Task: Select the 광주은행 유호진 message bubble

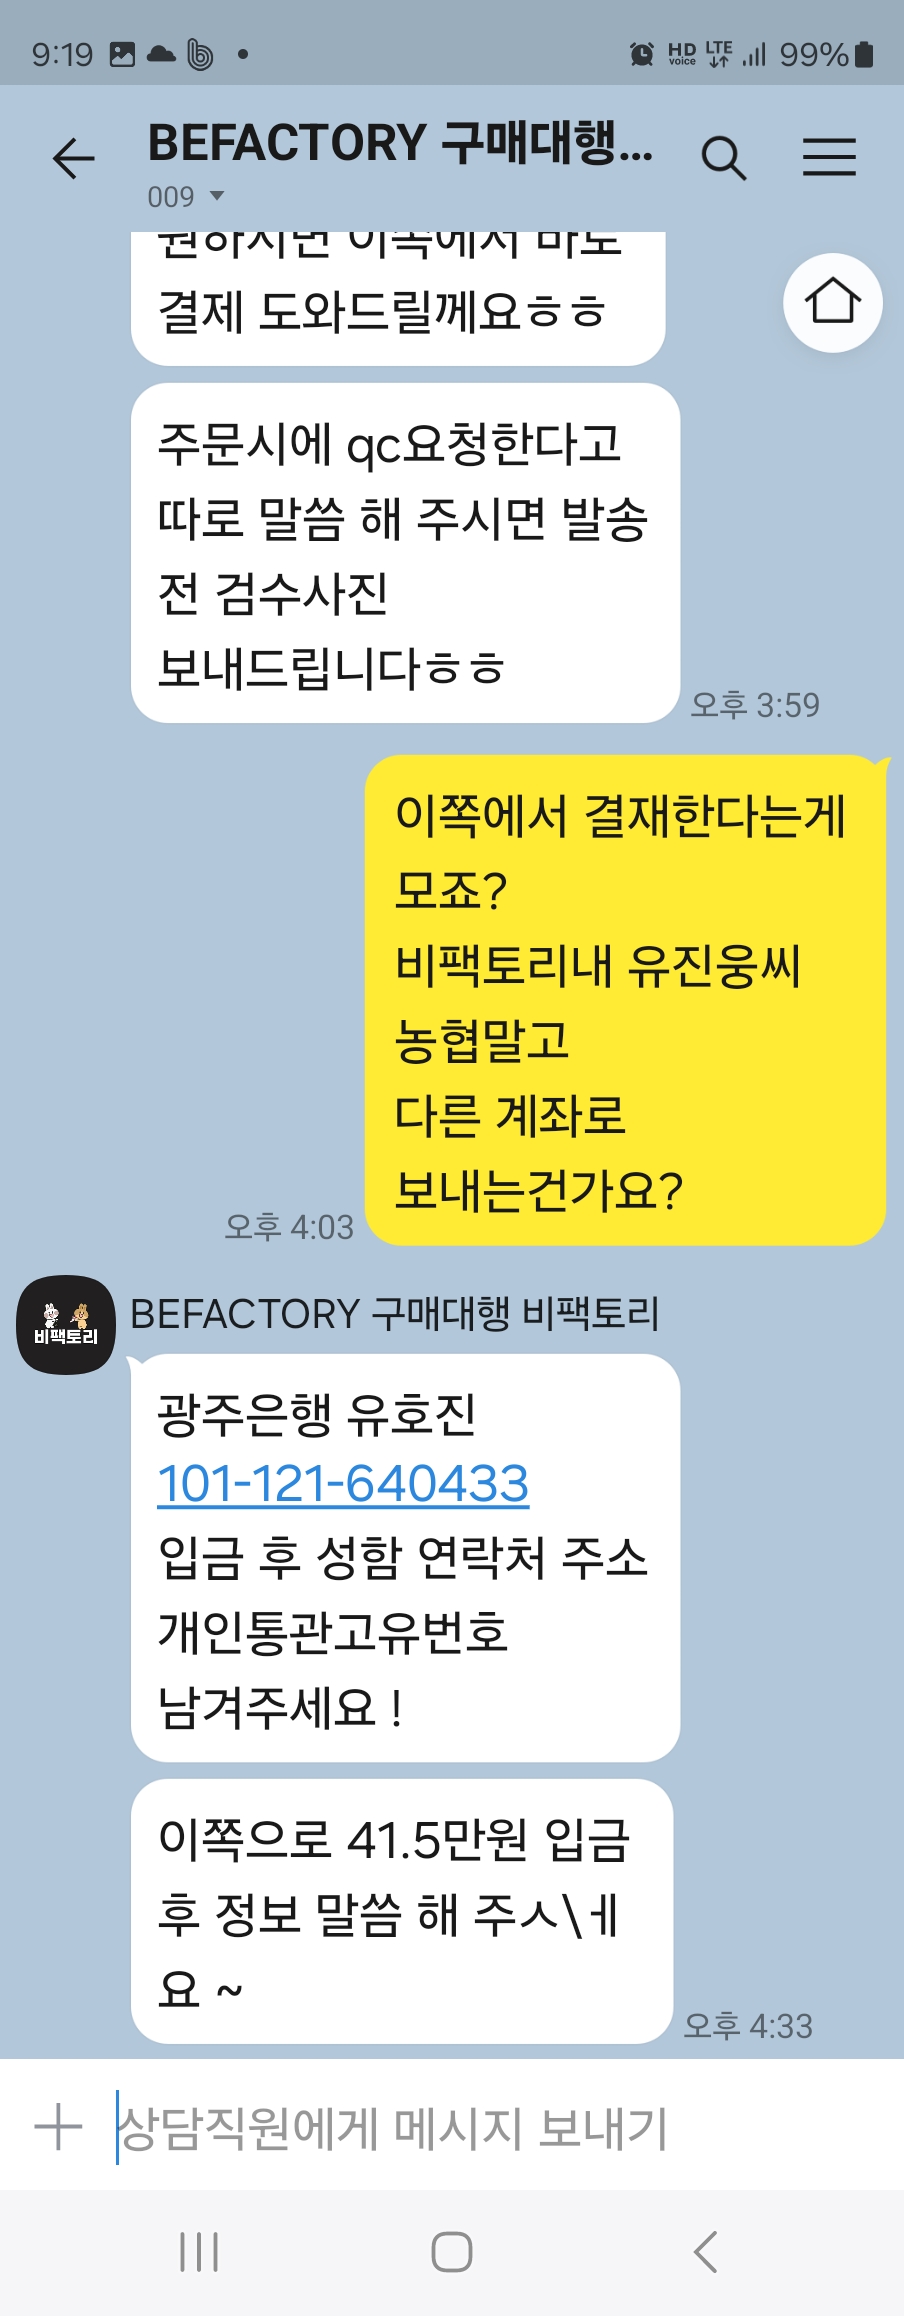Action: 405,1558
